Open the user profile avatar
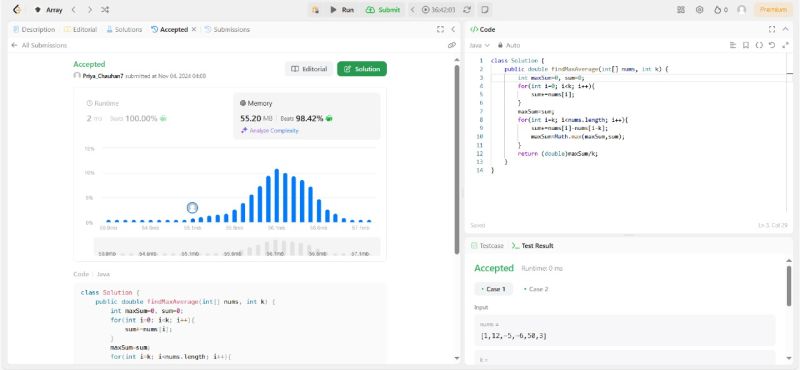 click(741, 10)
